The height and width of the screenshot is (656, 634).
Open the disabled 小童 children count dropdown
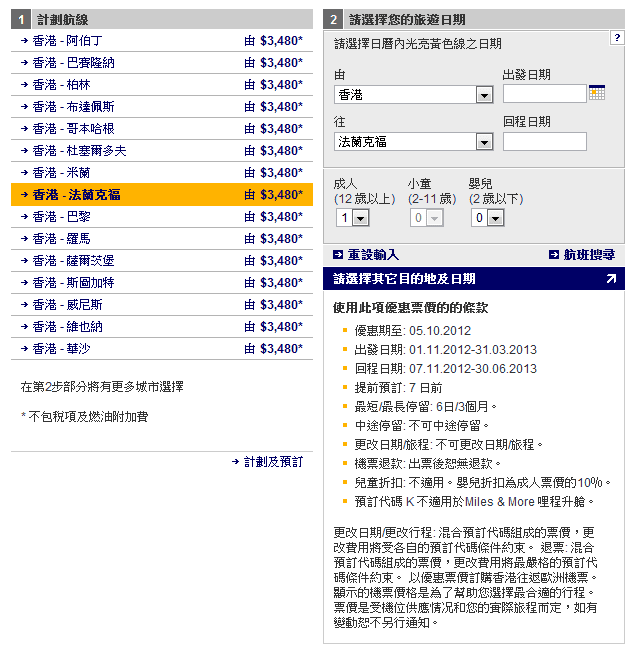click(434, 218)
